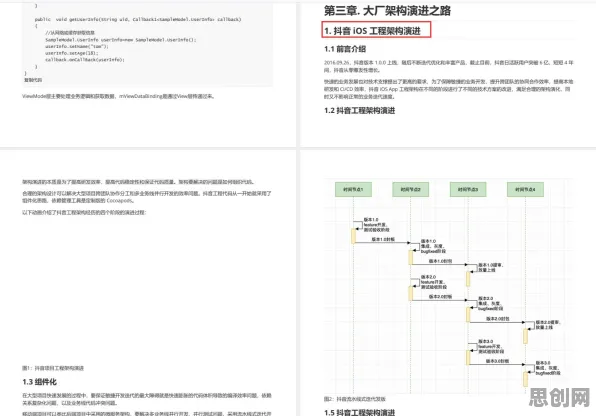Select the heading 1. 抖音 iOS 工程架构演进
Image resolution: width=596 pixels, height=416 pixels.
pyautogui.click(x=372, y=31)
